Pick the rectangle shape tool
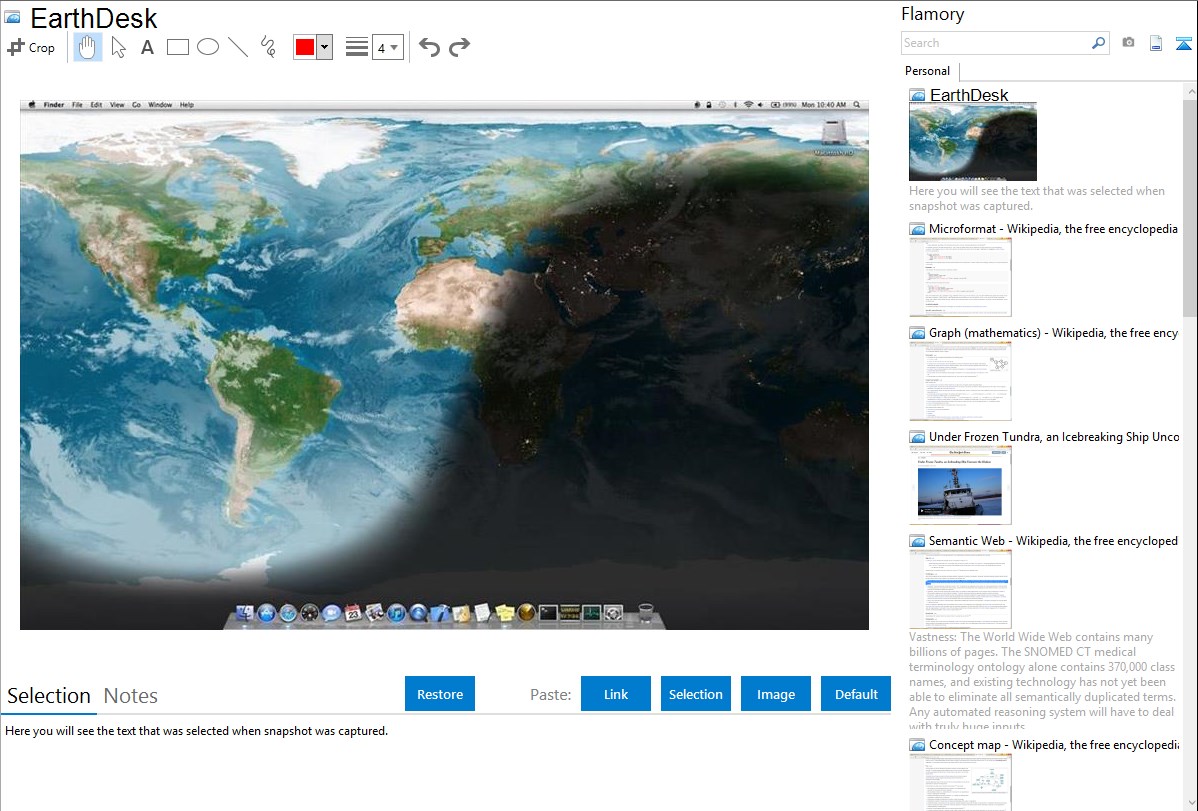Image resolution: width=1198 pixels, height=811 pixels. (x=178, y=47)
